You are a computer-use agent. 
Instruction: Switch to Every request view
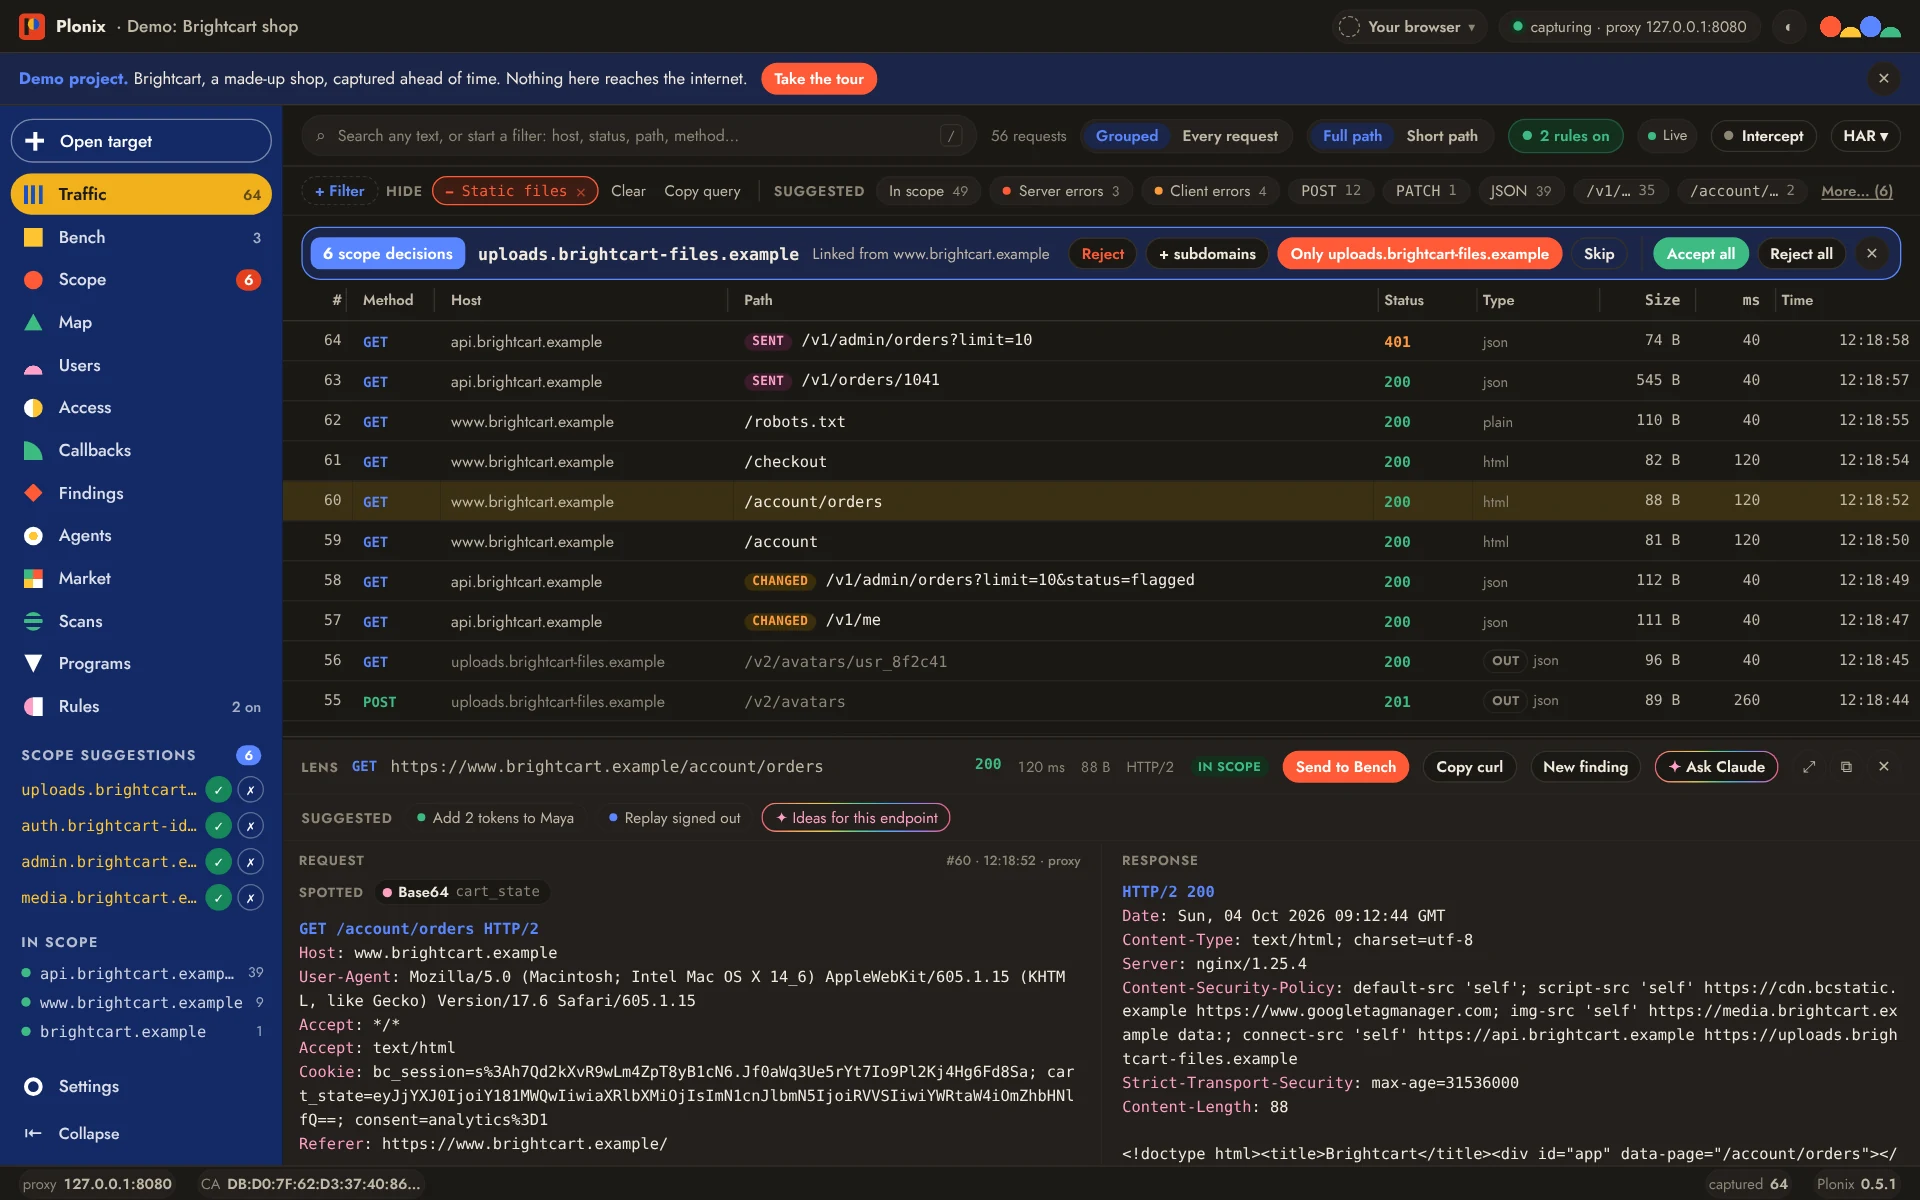(x=1229, y=136)
